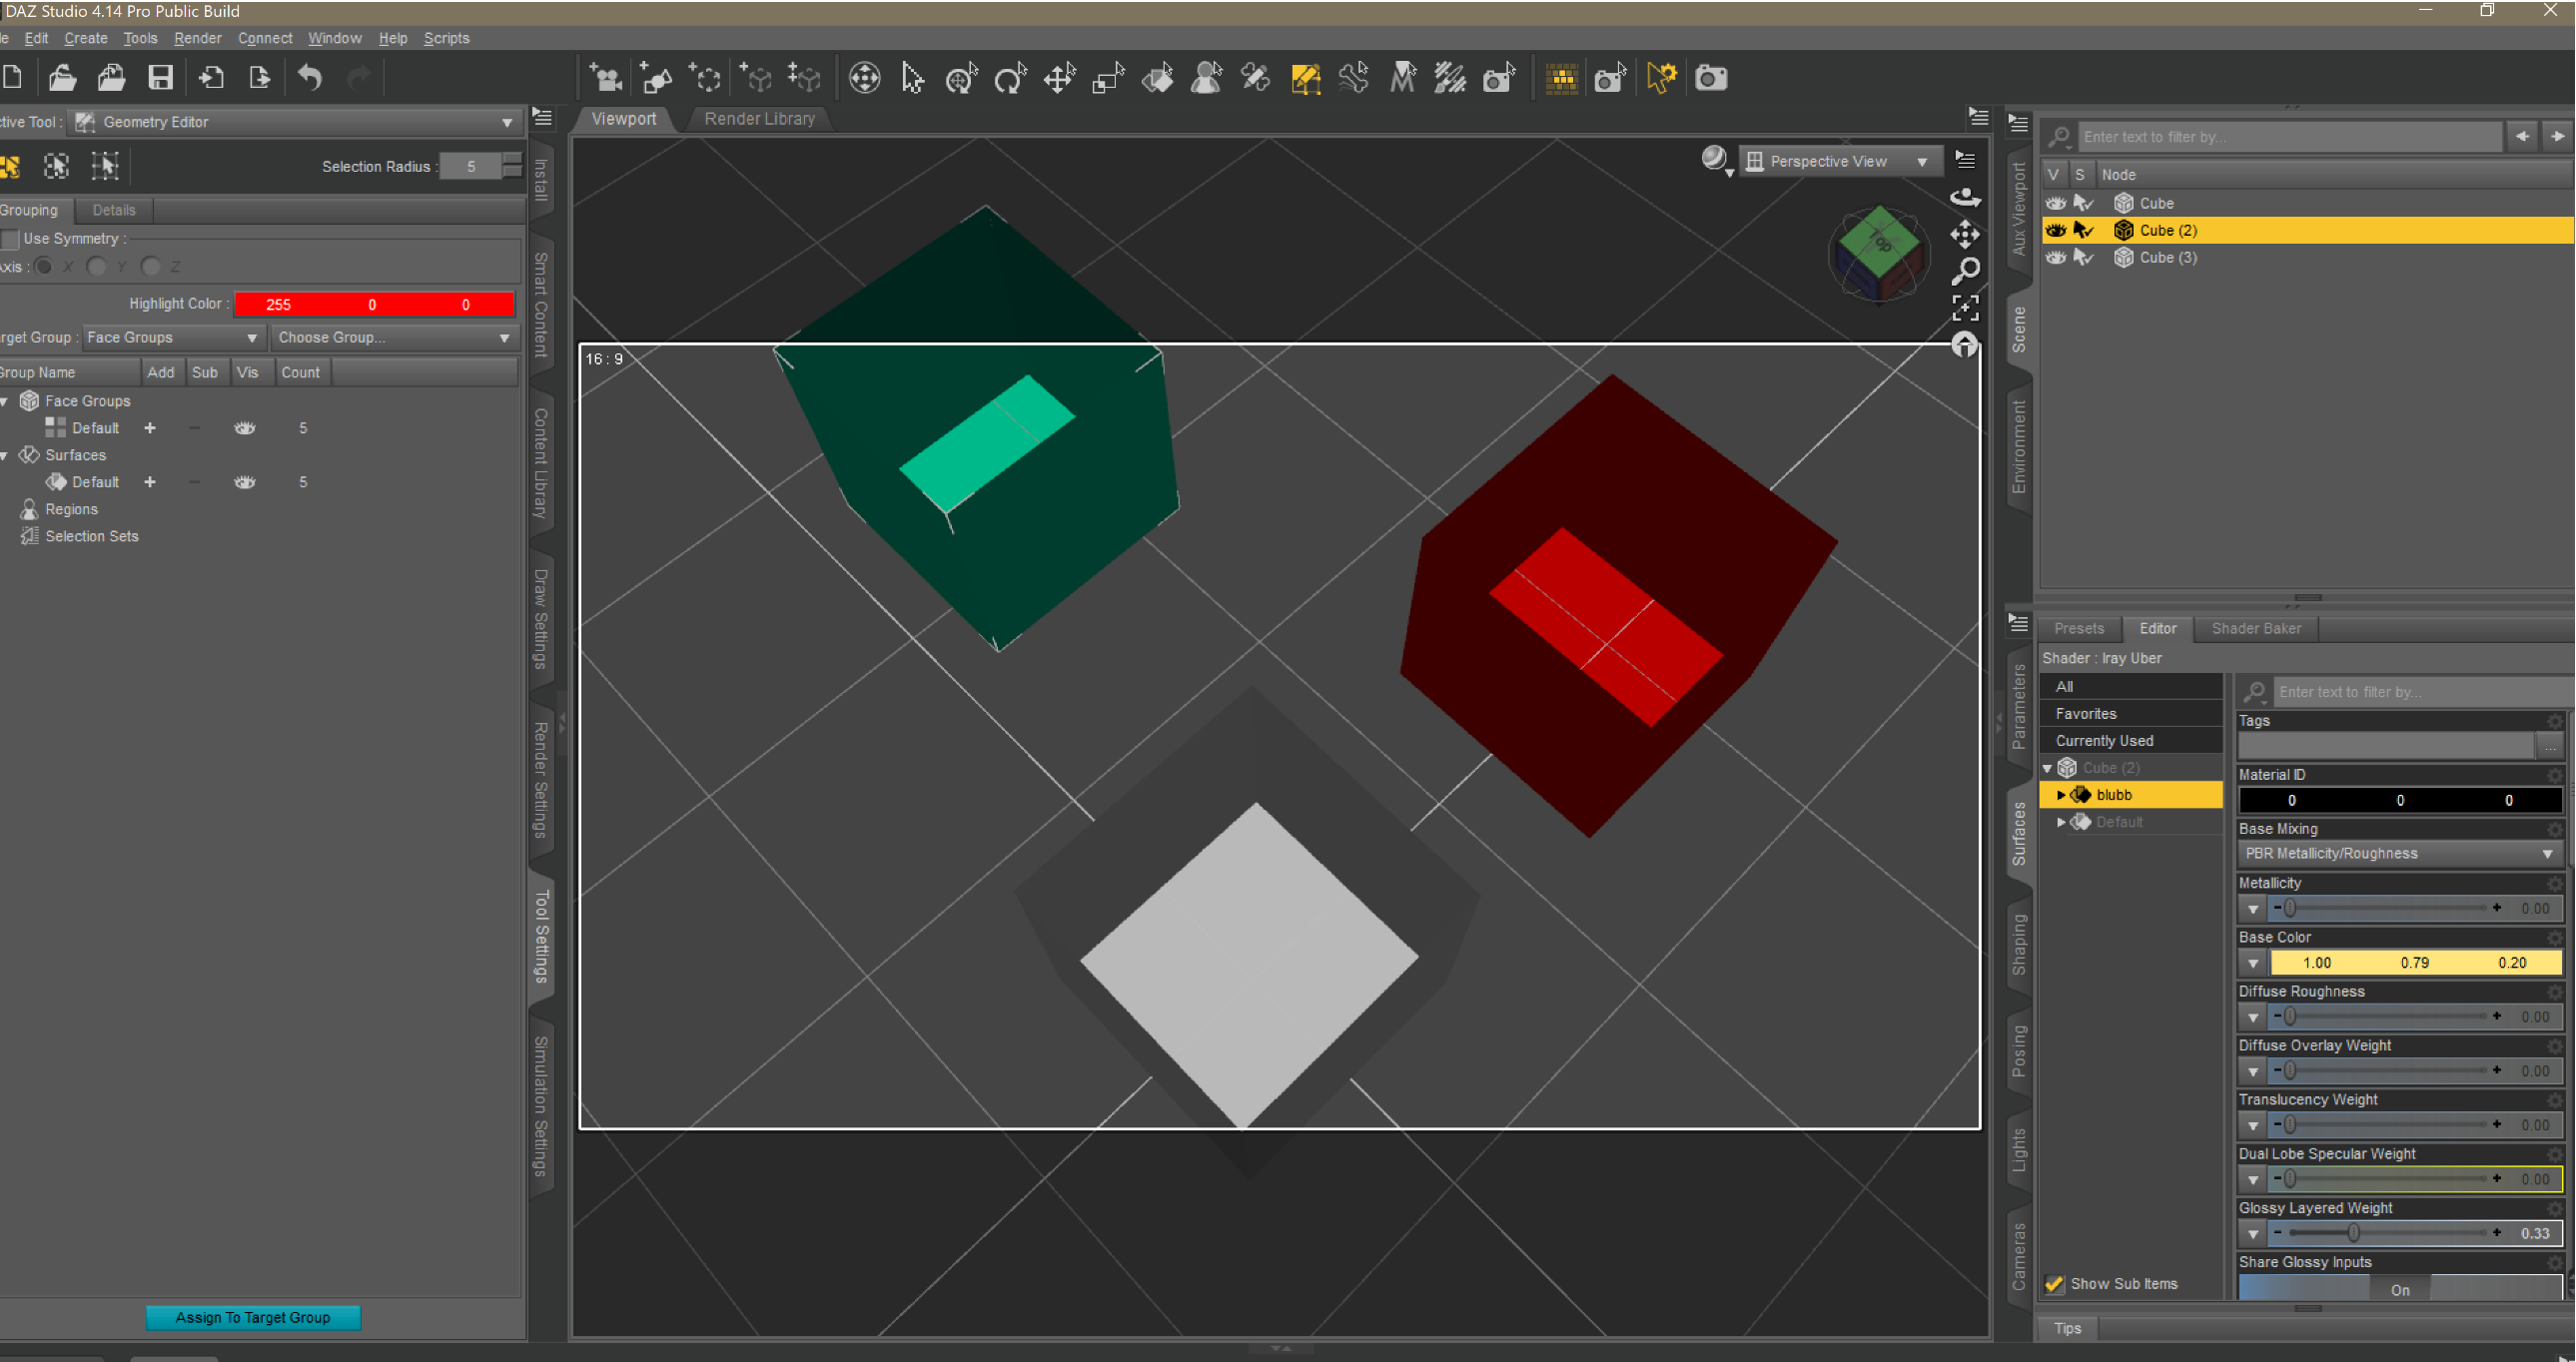The image size is (2576, 1362).
Task: Click the Undo arrow icon
Action: coord(310,78)
